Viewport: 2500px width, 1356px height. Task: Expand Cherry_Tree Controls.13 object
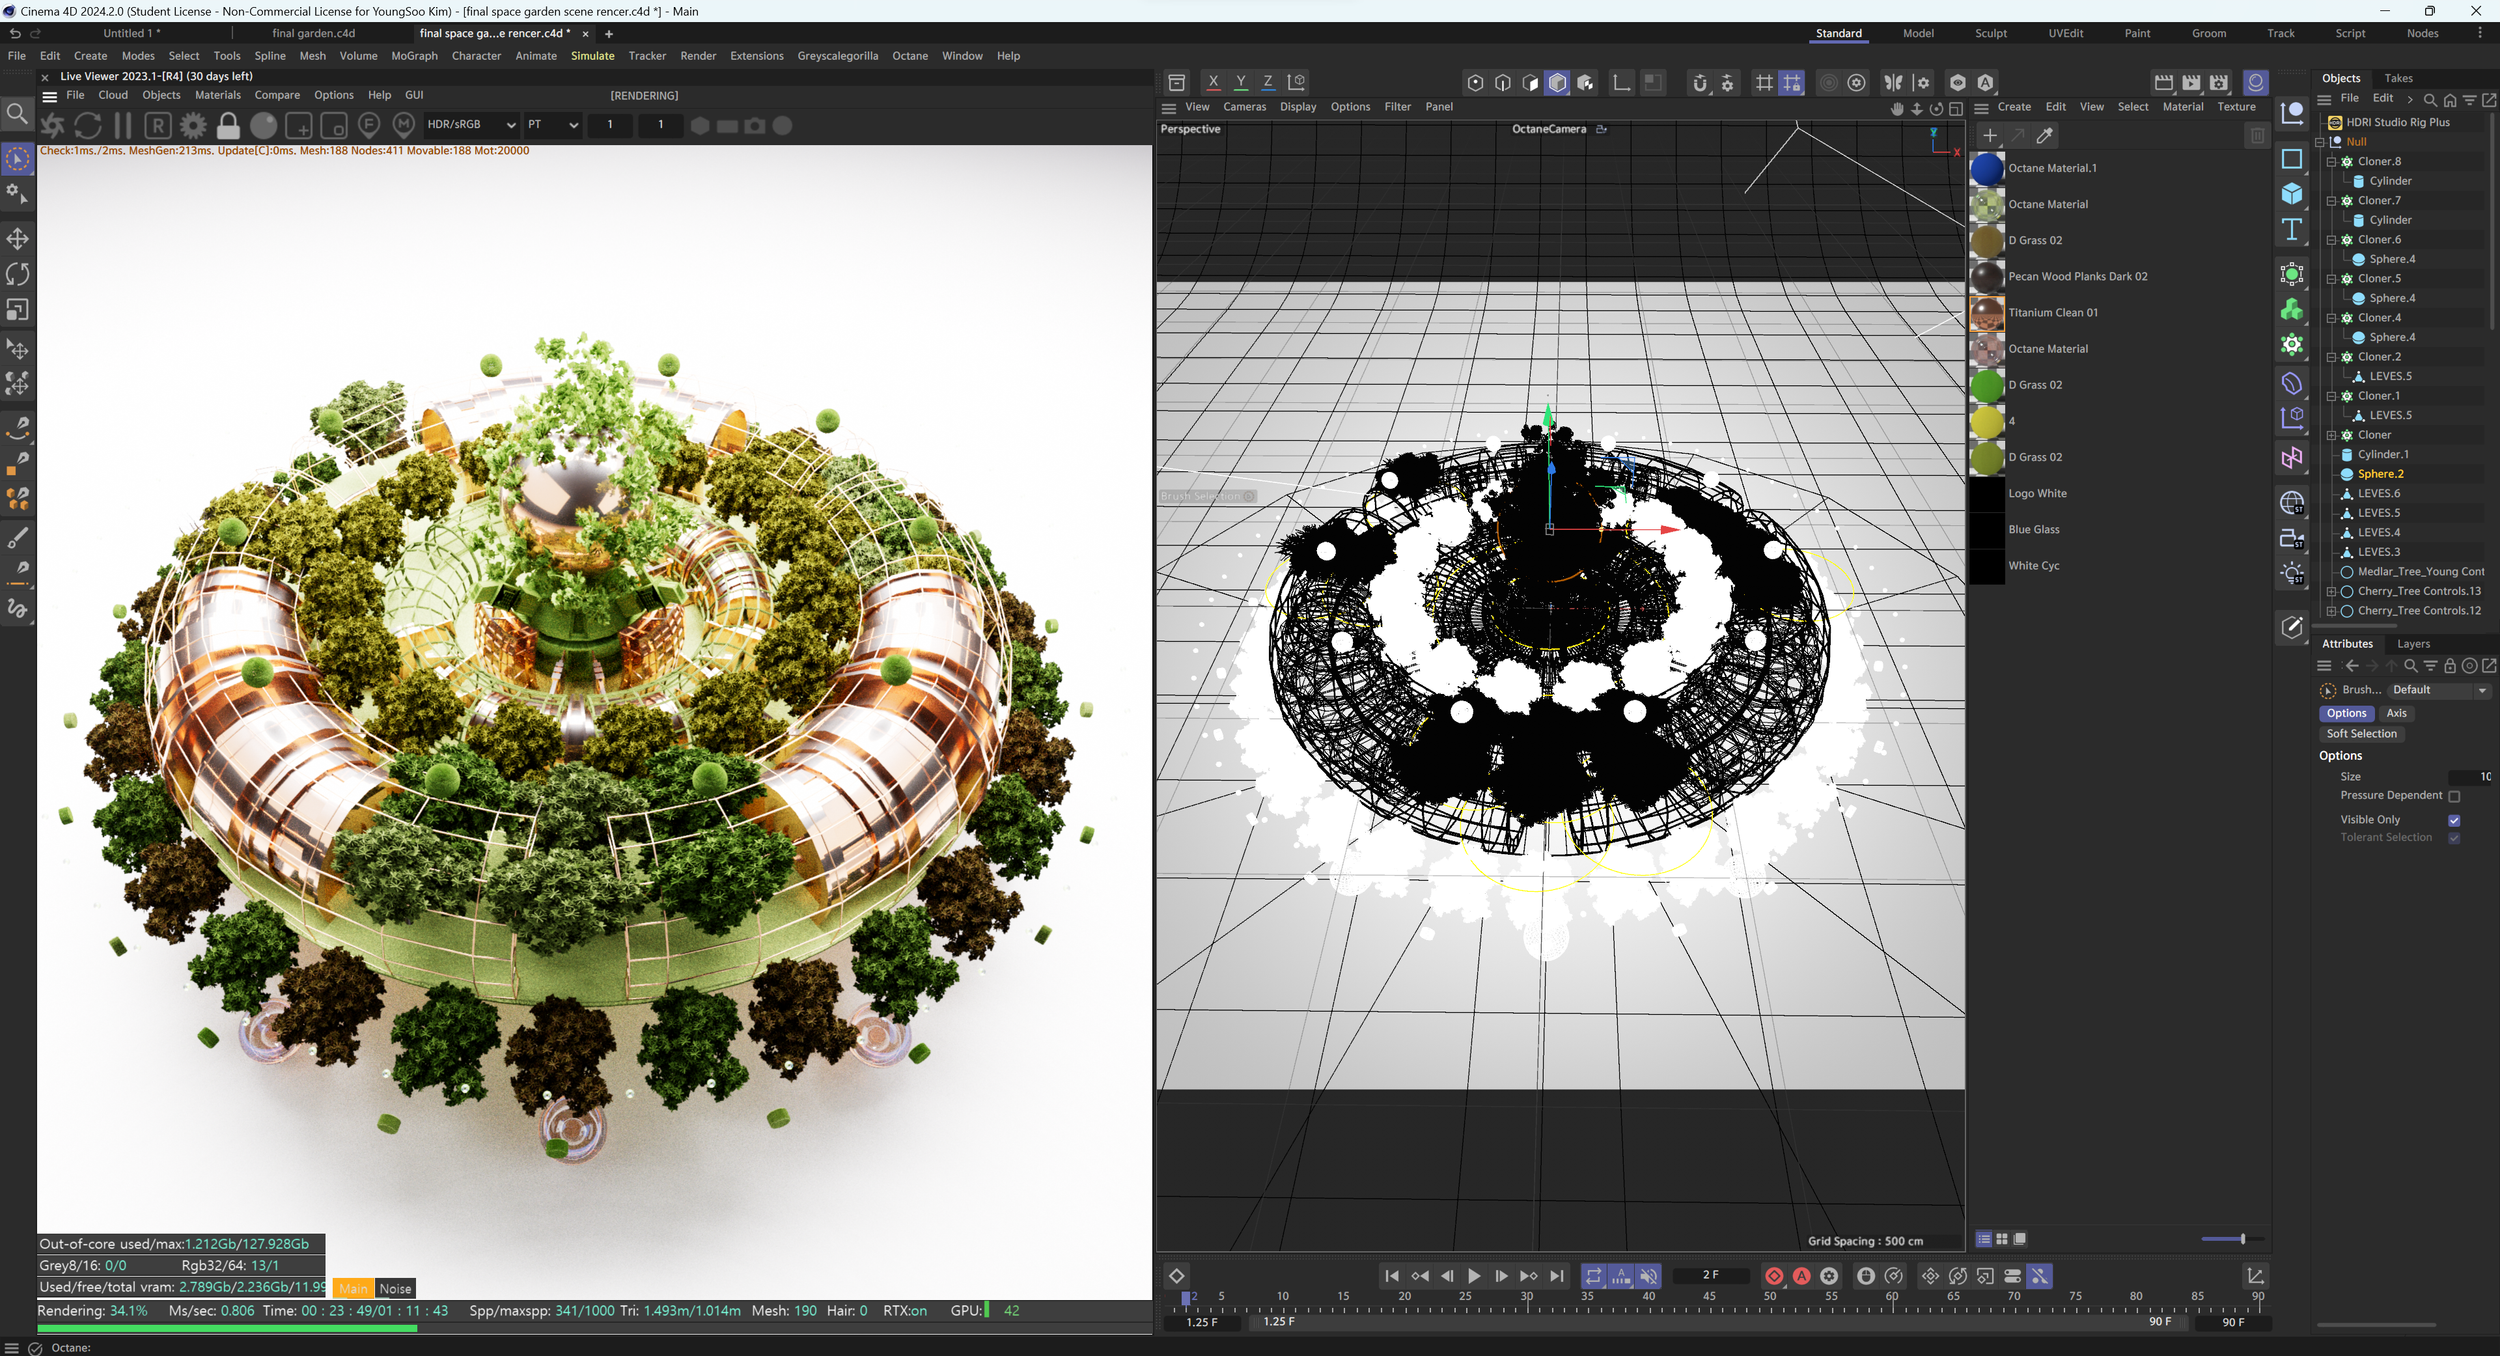click(x=2331, y=592)
